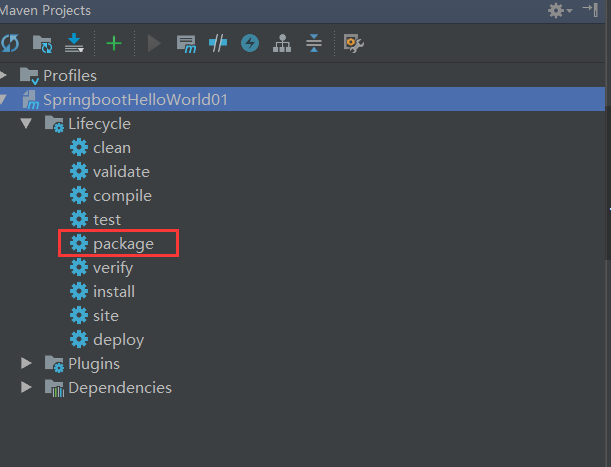Screen dimensions: 611x467
Task: Show Dependencies diagram icon
Action: pyautogui.click(x=282, y=43)
